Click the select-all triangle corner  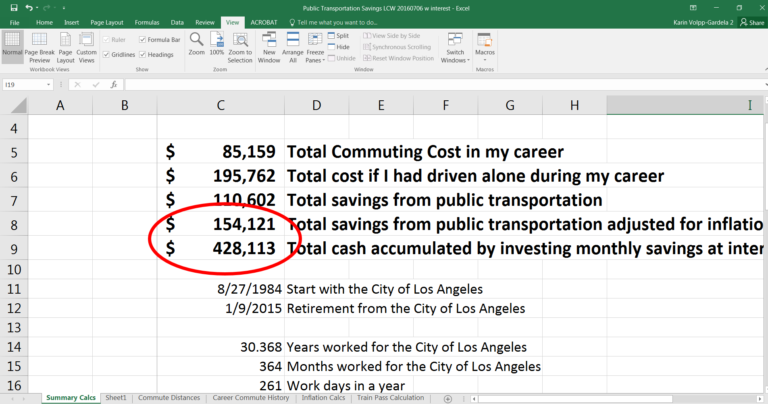coord(18,105)
